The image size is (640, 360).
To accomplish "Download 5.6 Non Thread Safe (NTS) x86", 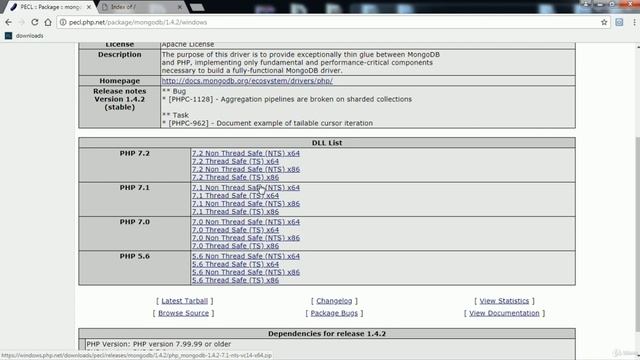I will coord(246,272).
